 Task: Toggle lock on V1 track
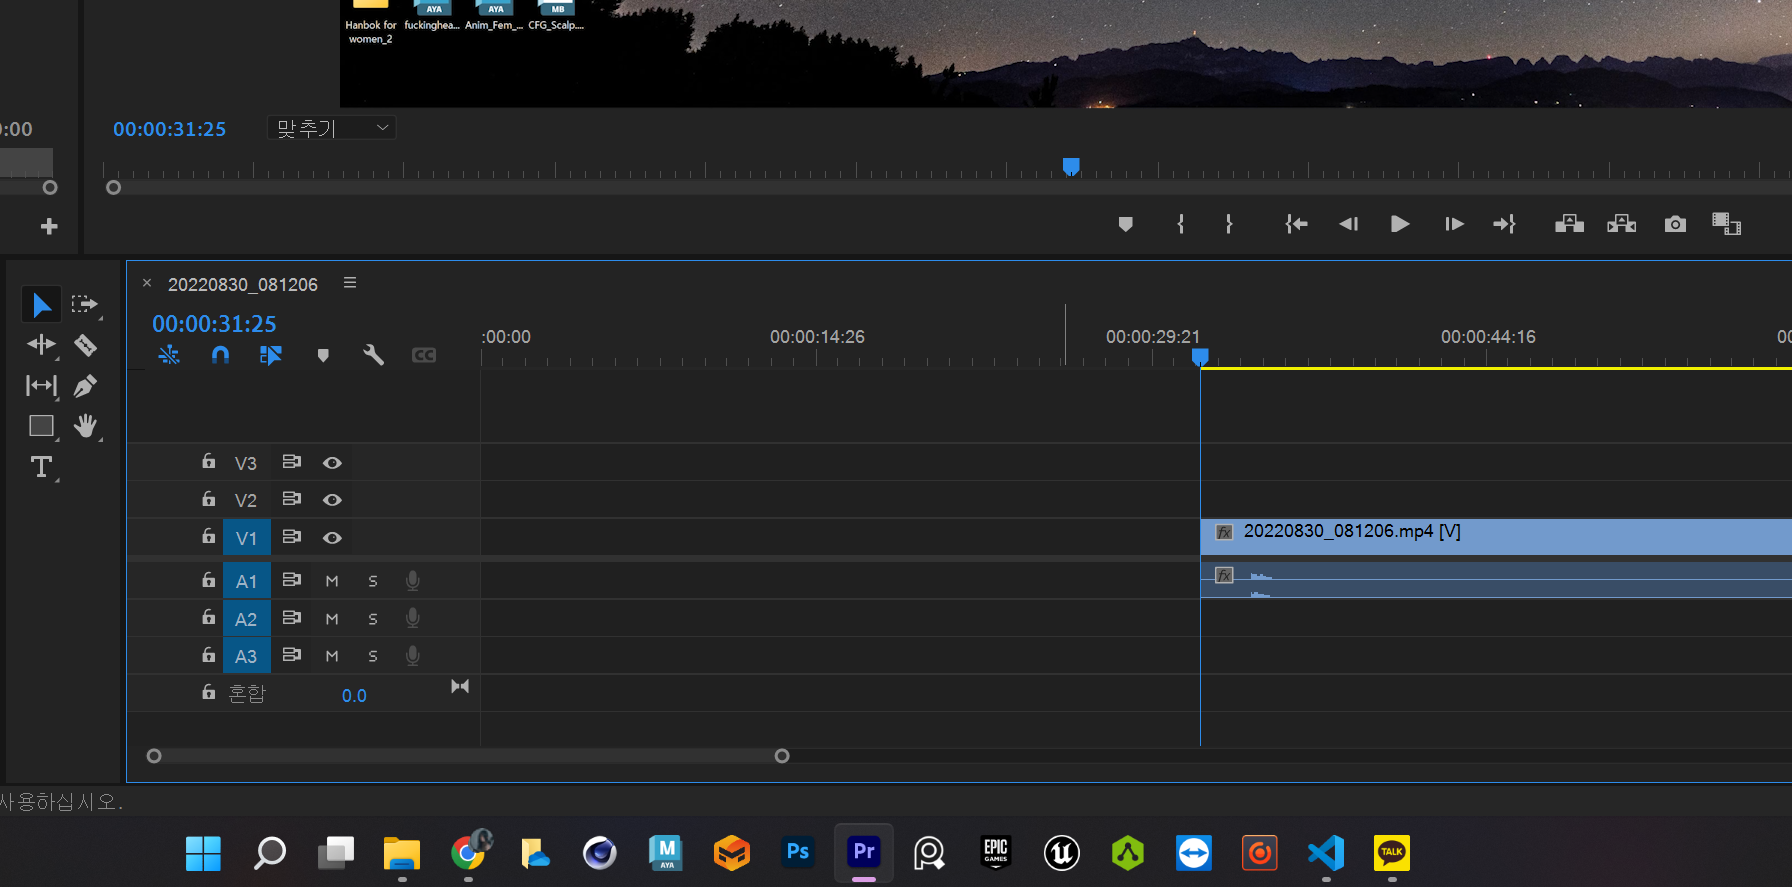pyautogui.click(x=208, y=536)
